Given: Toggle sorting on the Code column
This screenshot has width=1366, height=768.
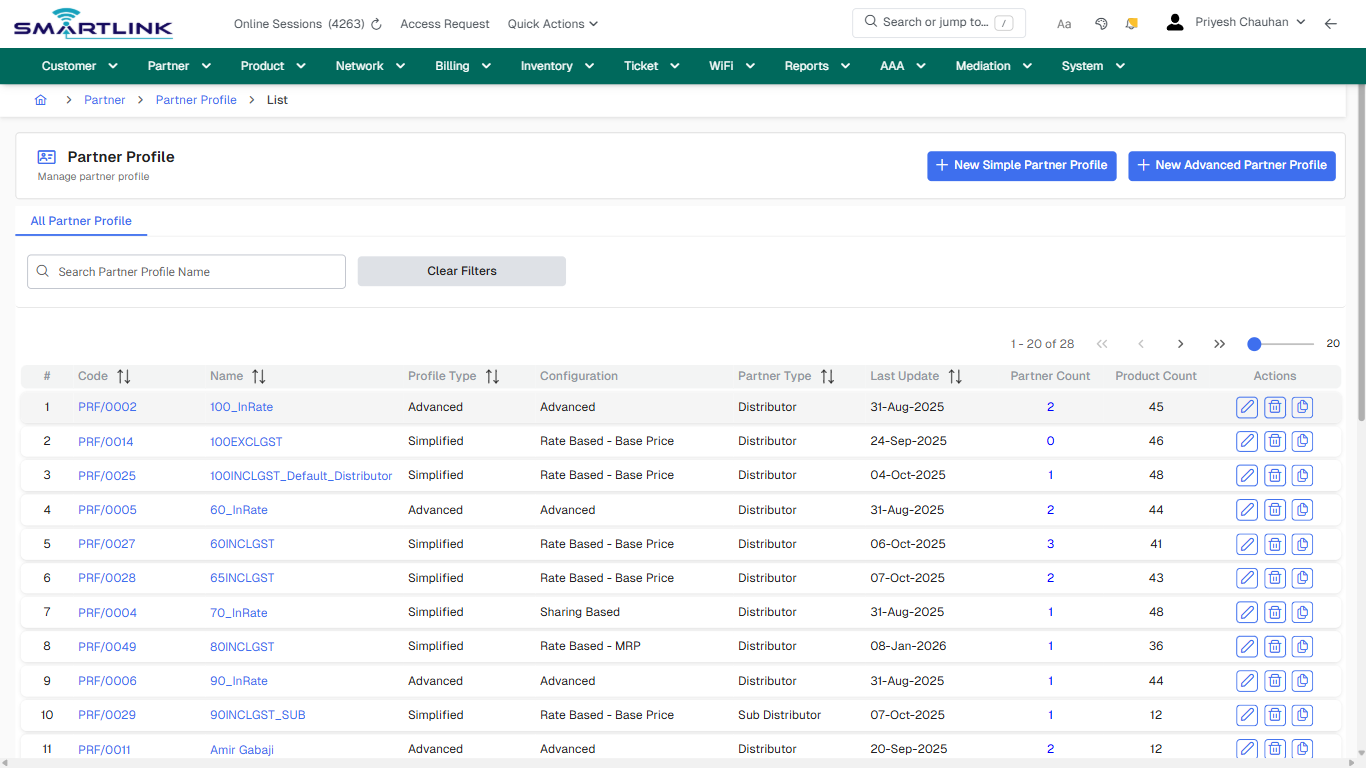Looking at the screenshot, I should pos(122,376).
